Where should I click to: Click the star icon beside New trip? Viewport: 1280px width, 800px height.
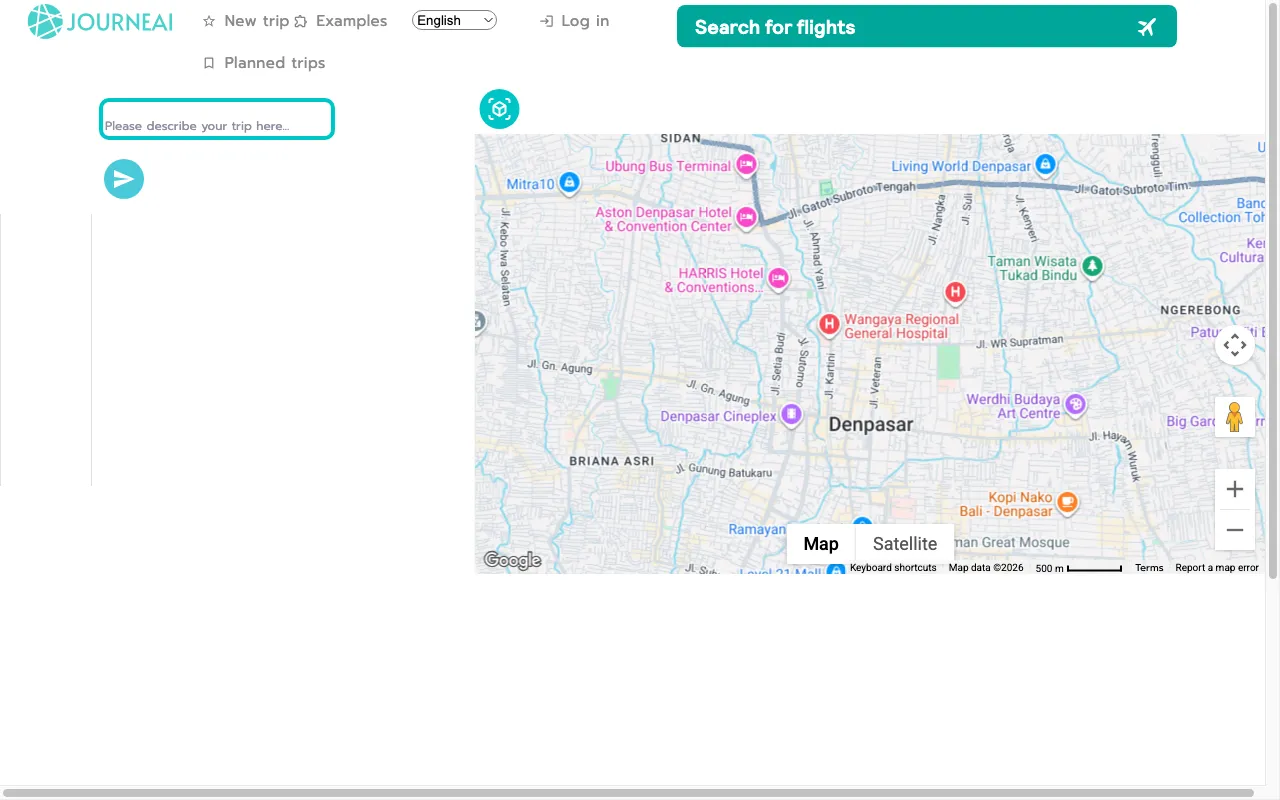209,21
